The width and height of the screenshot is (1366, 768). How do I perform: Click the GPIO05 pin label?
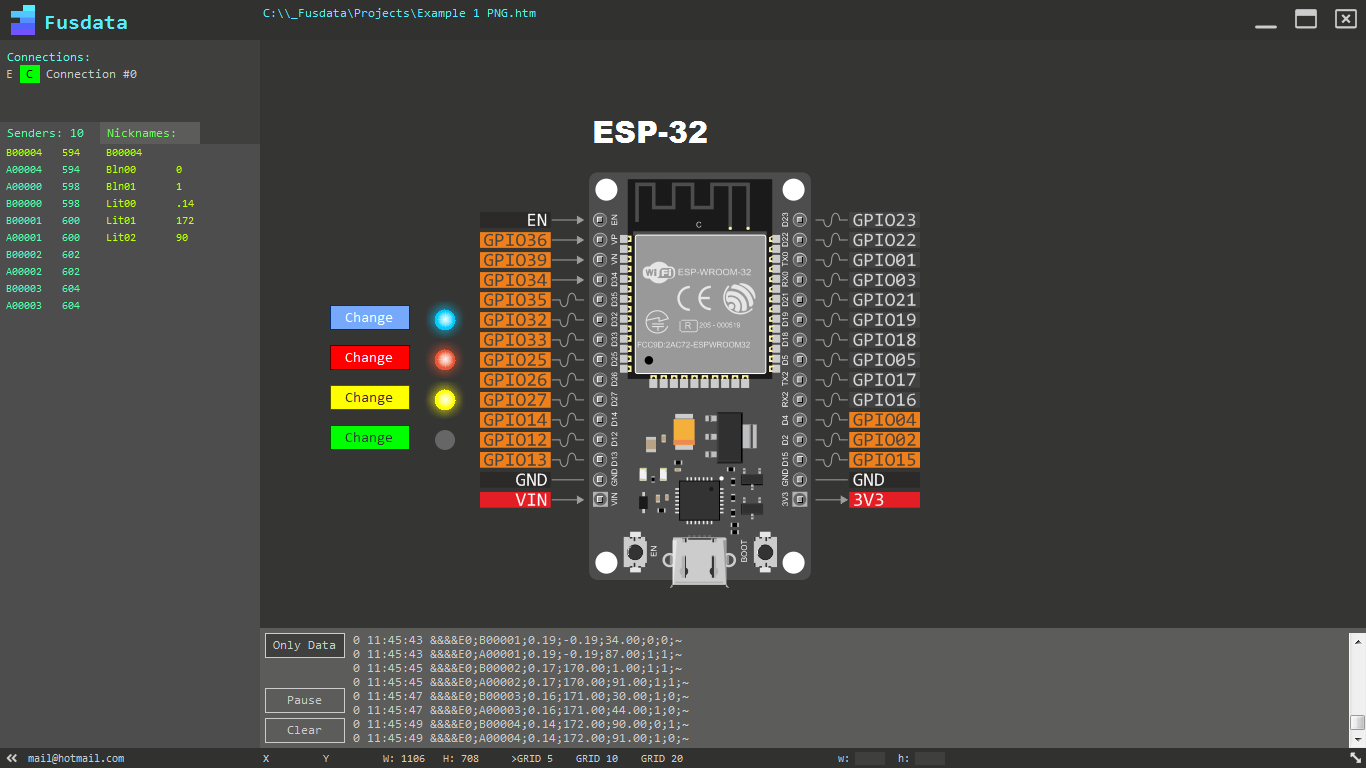coord(885,360)
